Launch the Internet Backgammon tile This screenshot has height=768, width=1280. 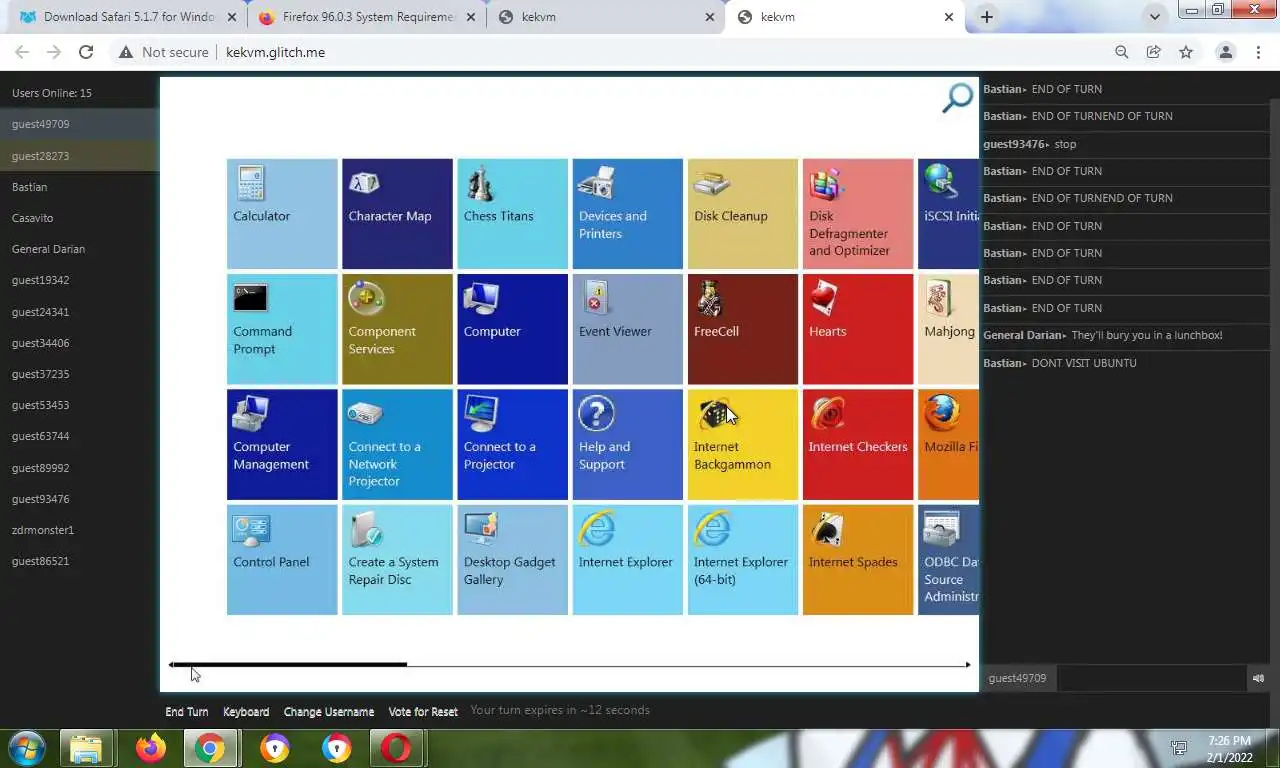[x=743, y=444]
